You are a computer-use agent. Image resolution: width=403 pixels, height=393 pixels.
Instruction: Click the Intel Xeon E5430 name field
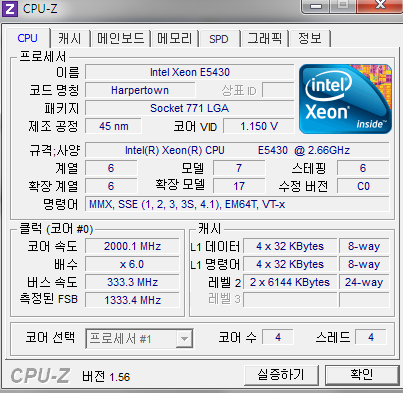tap(190, 72)
